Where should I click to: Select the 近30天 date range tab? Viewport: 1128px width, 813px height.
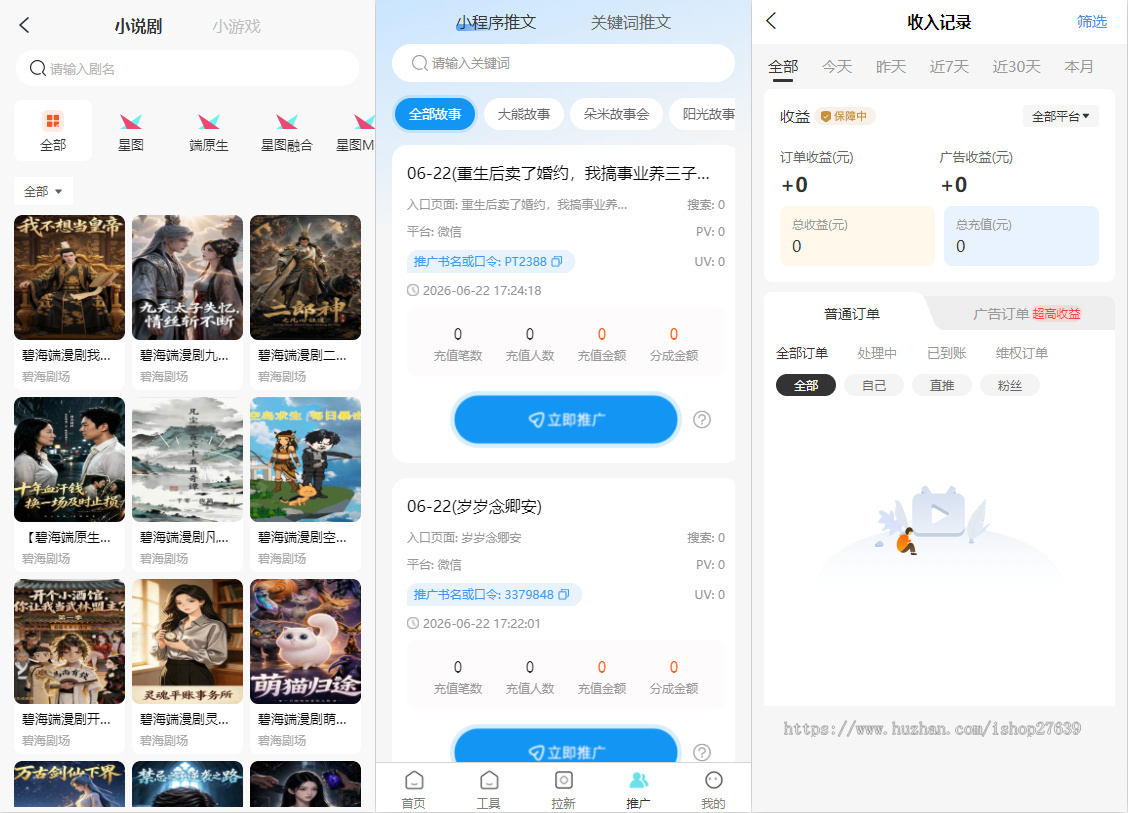(x=1016, y=67)
